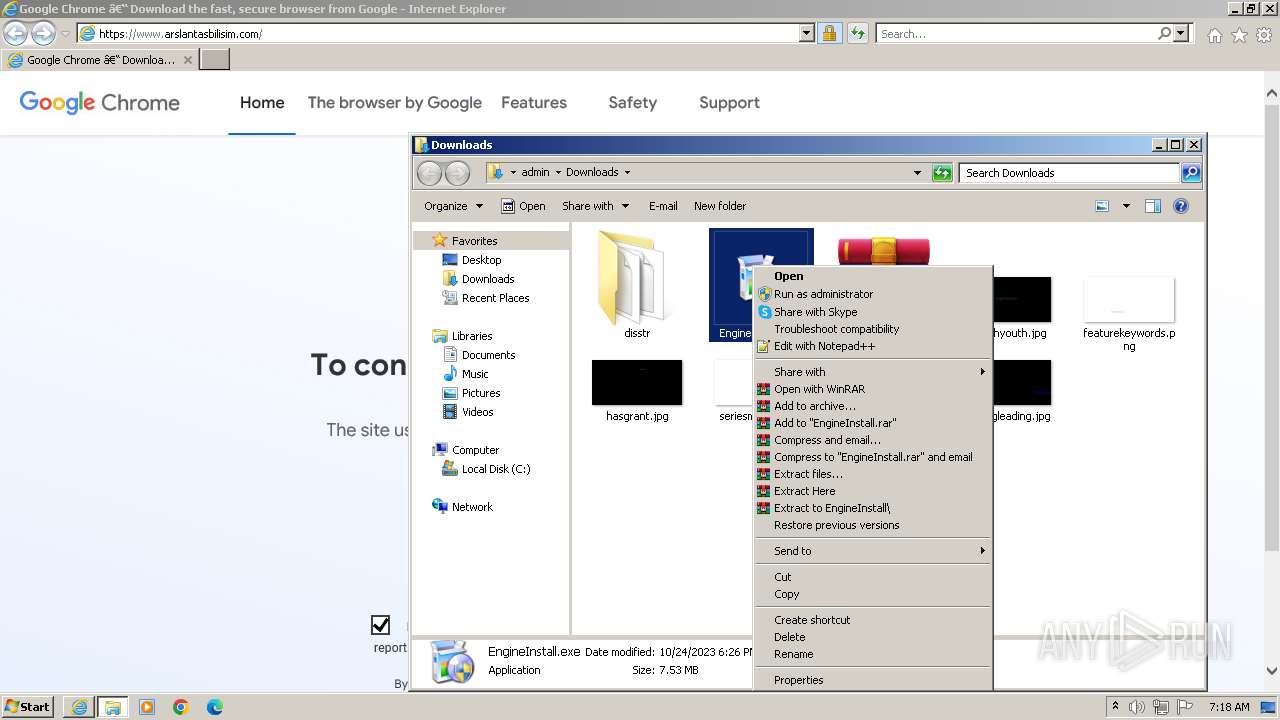Open the IE address bar dropdown arrow
Viewport: 1280px width, 720px height.
[807, 33]
